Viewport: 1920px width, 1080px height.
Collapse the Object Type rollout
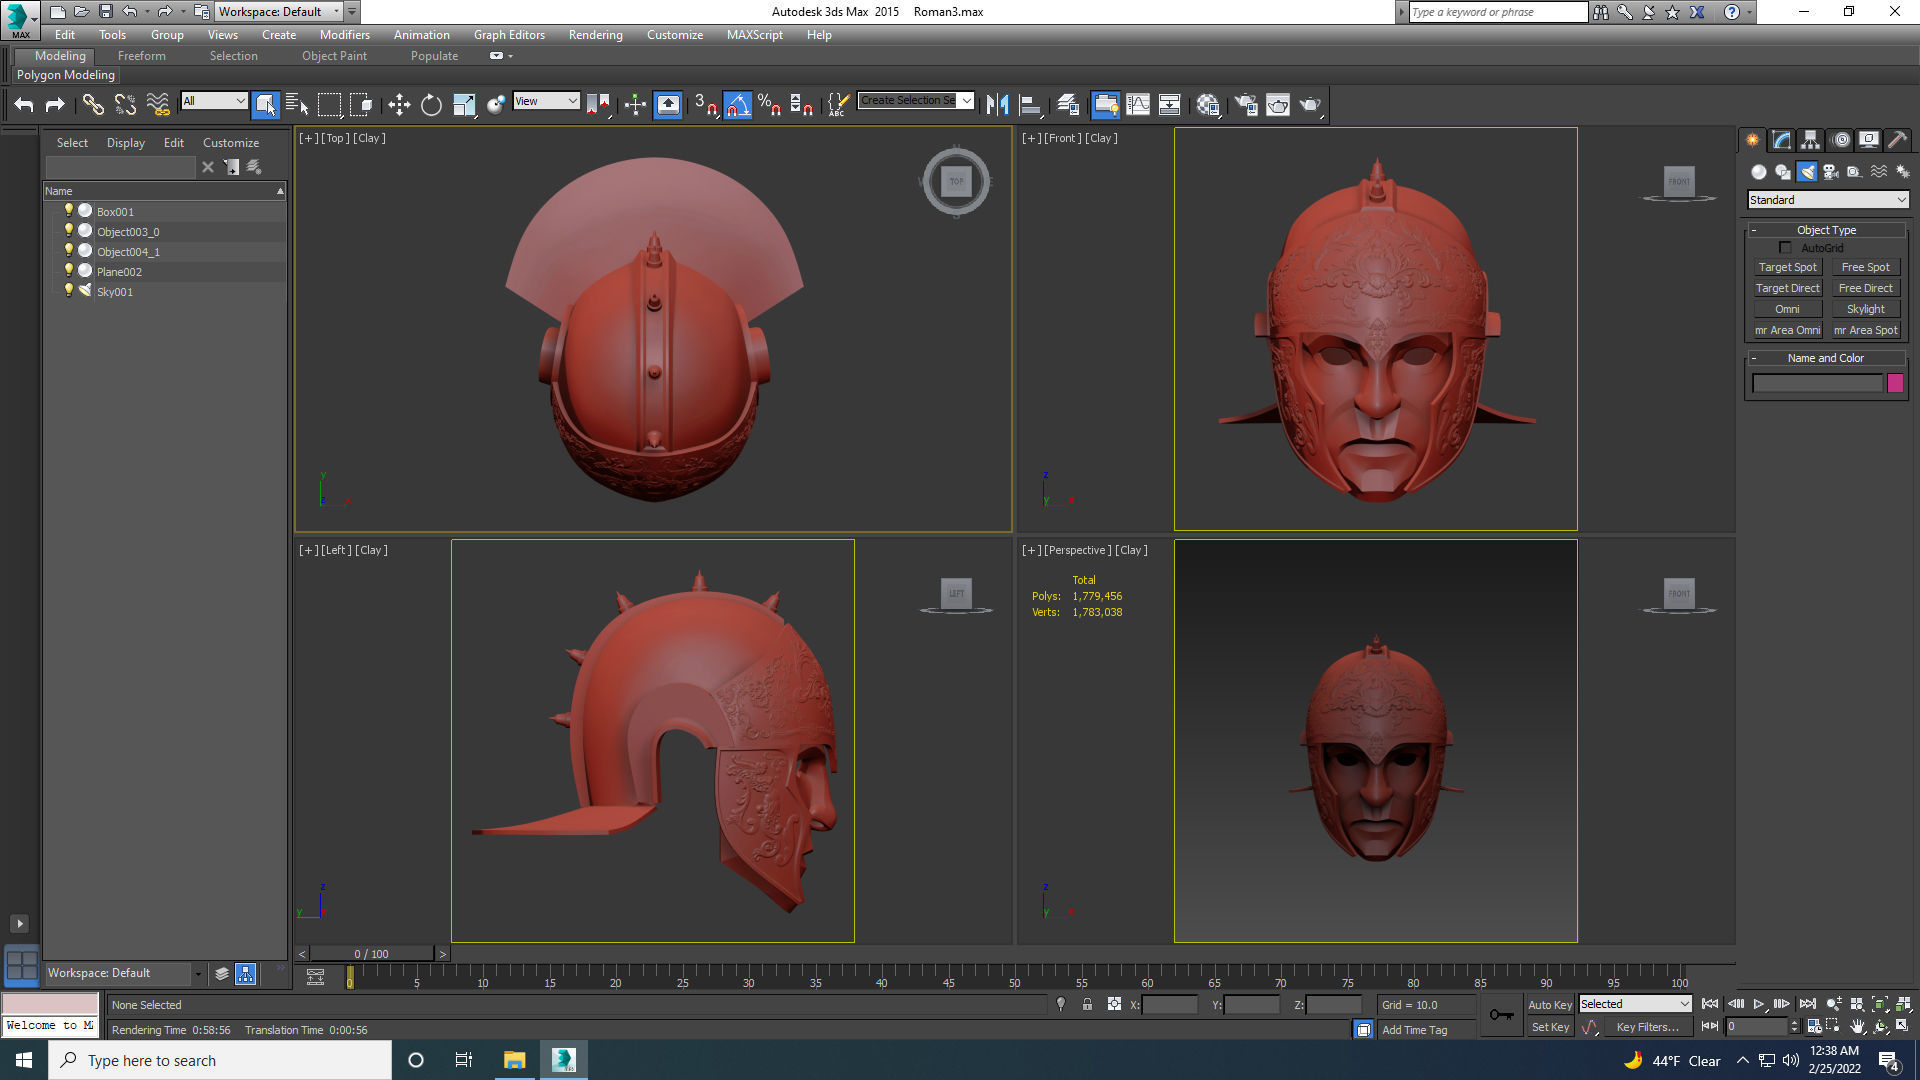(x=1754, y=230)
